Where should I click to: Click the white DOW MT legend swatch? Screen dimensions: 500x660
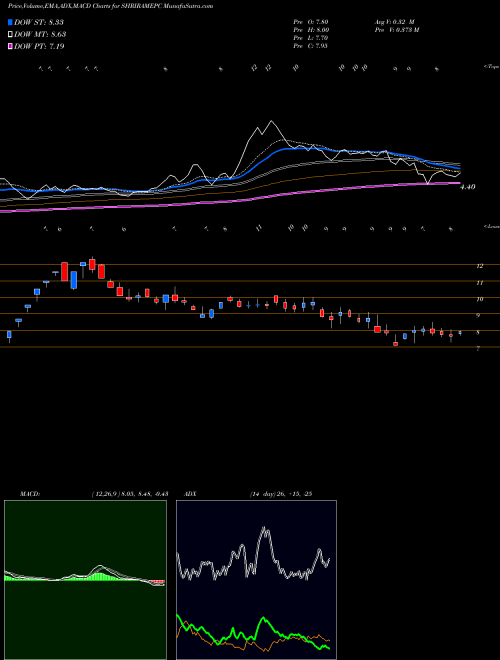click(x=10, y=35)
